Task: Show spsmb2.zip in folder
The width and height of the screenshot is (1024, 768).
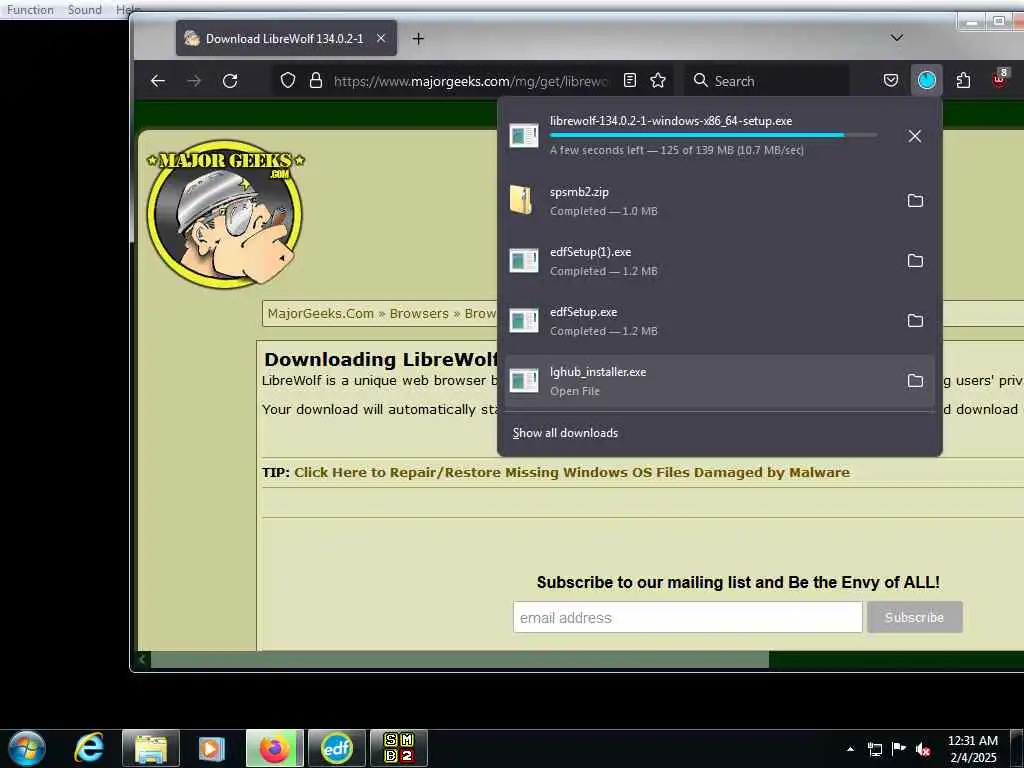Action: (x=915, y=200)
